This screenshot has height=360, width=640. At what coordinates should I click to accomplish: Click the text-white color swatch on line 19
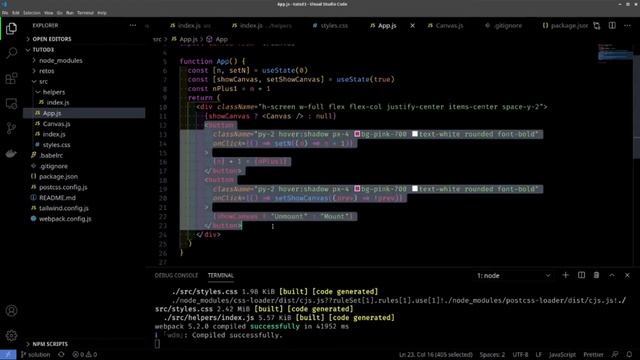click(415, 189)
